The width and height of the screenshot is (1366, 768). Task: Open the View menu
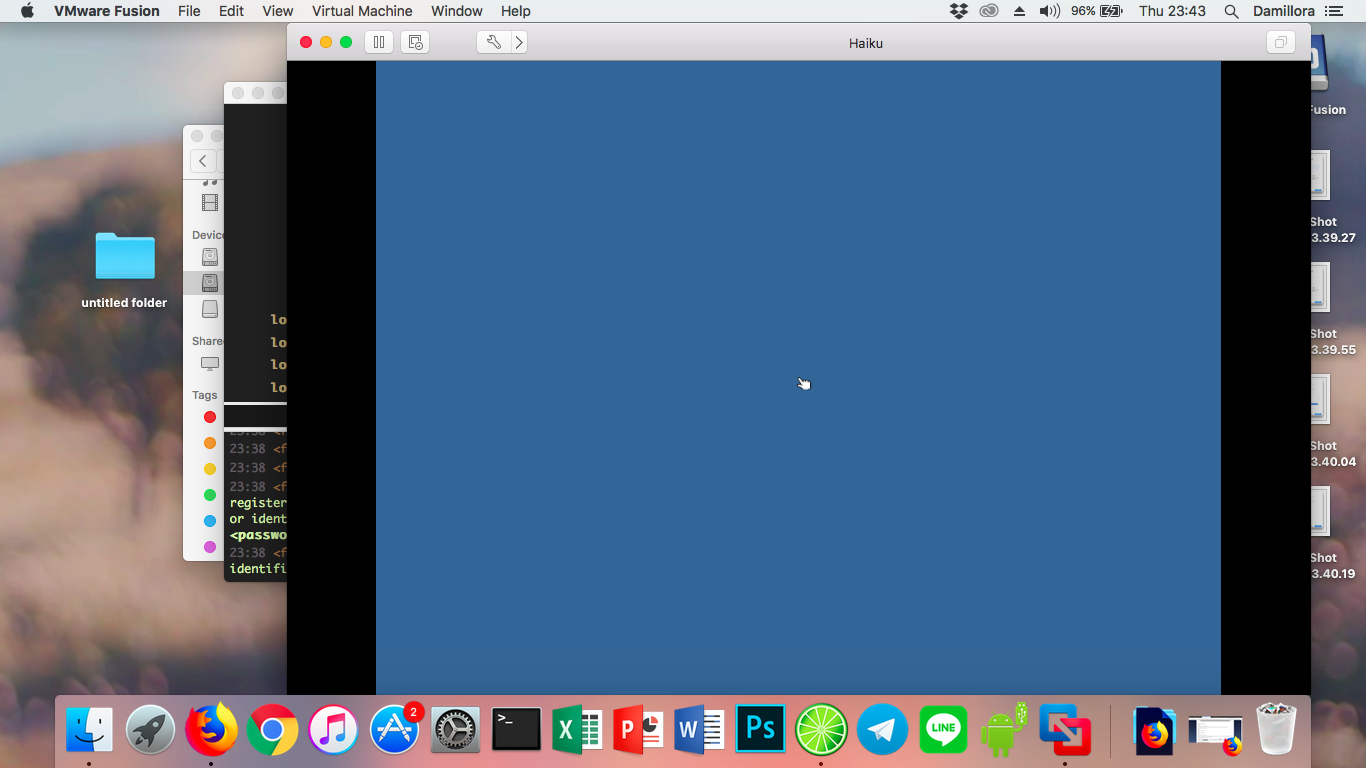[x=277, y=11]
